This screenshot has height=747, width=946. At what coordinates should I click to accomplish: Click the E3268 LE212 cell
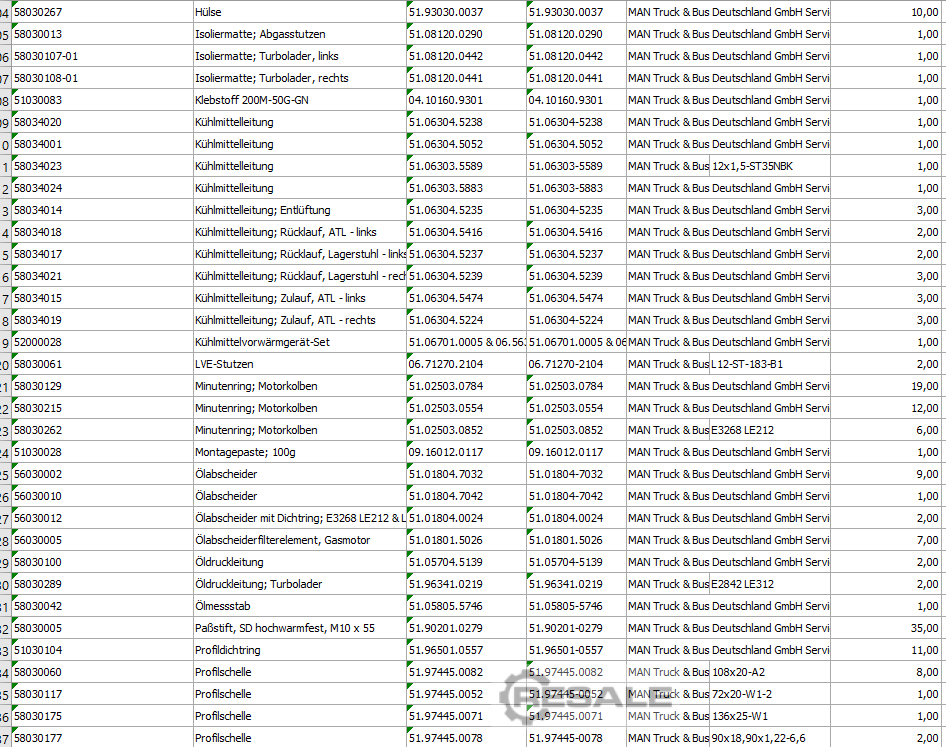pyautogui.click(x=770, y=430)
